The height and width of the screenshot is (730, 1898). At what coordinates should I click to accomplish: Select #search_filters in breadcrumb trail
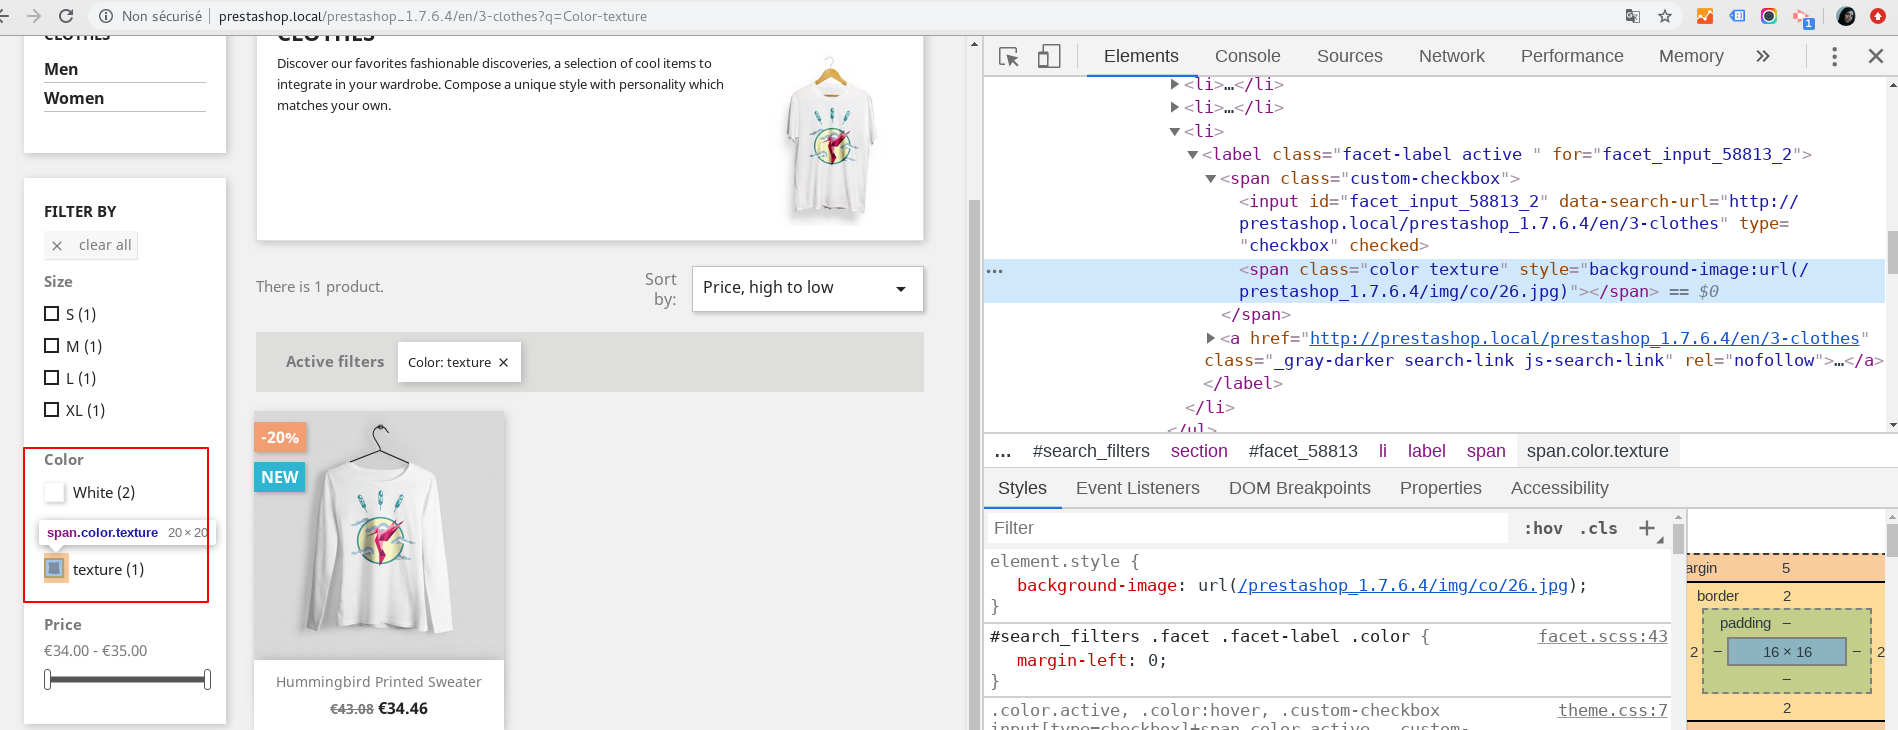(1091, 451)
